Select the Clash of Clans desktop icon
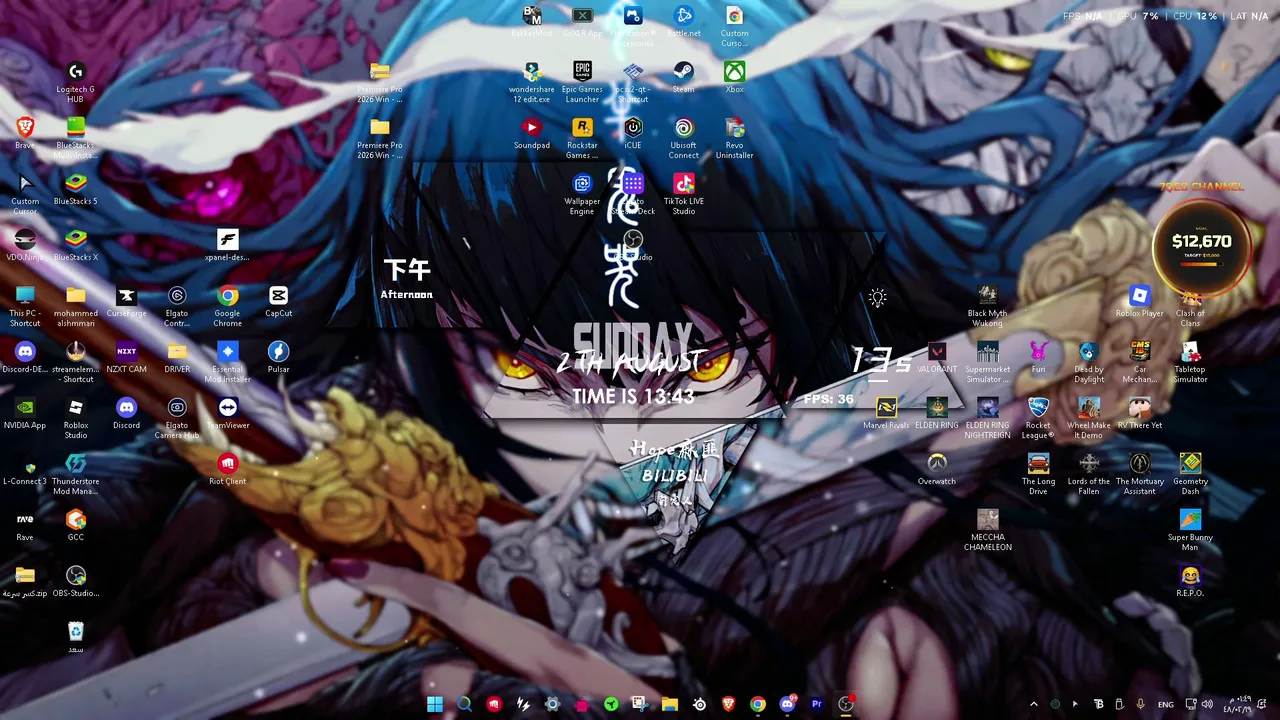The width and height of the screenshot is (1280, 720). pyautogui.click(x=1190, y=306)
